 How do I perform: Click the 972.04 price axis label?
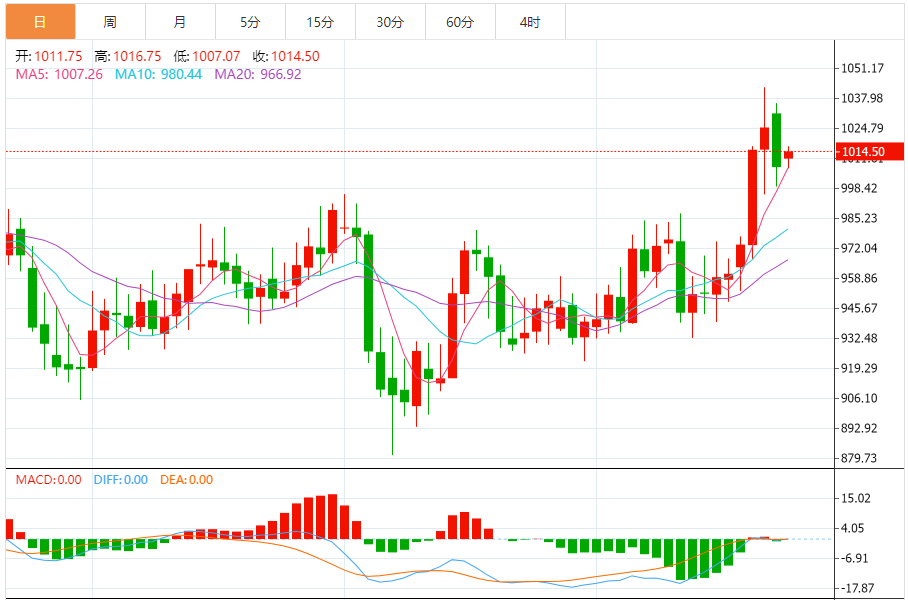(859, 248)
